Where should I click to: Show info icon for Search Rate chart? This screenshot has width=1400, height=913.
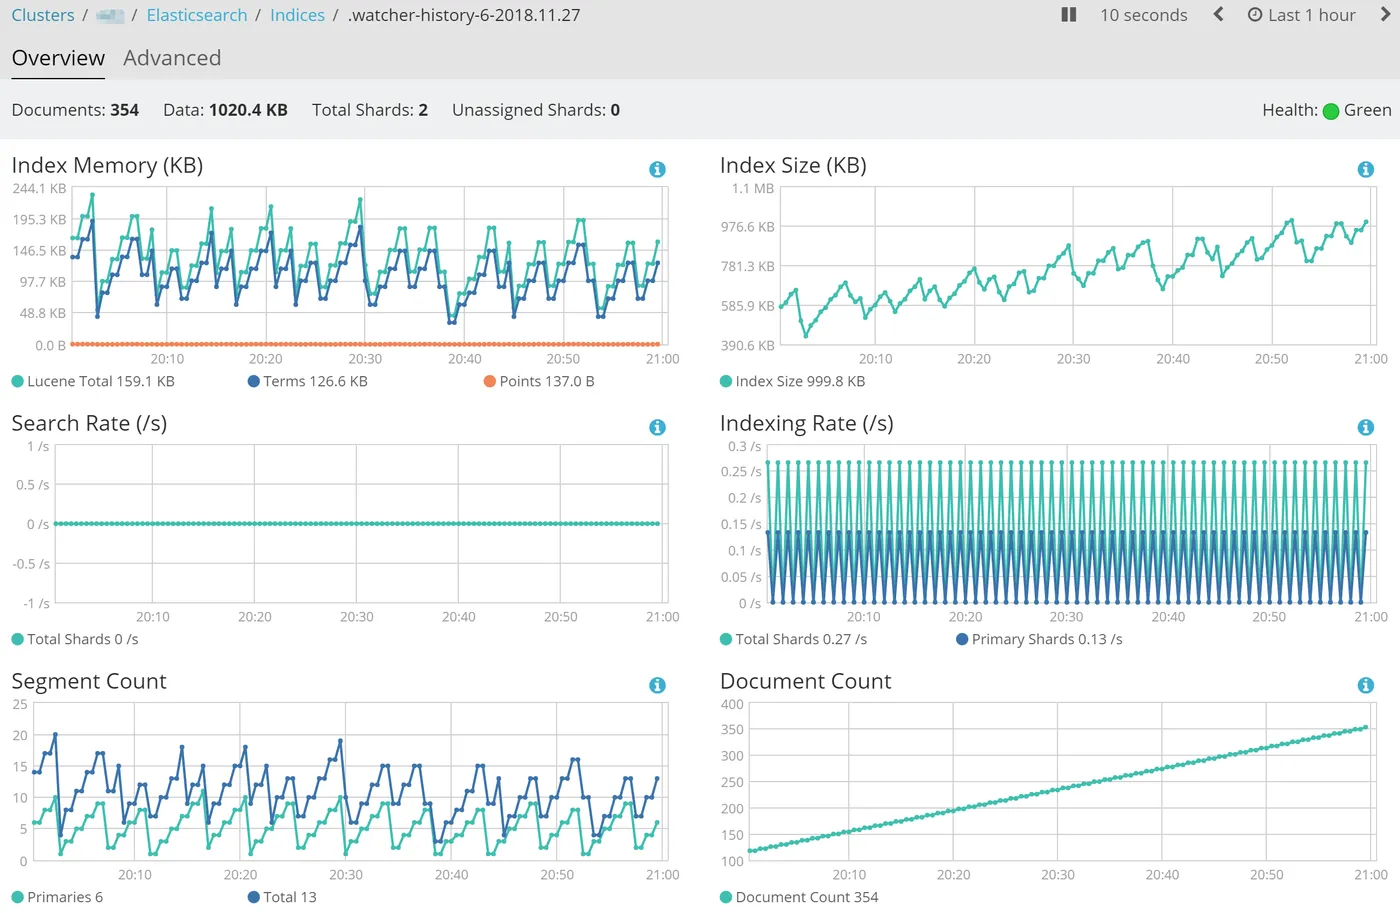pos(657,427)
